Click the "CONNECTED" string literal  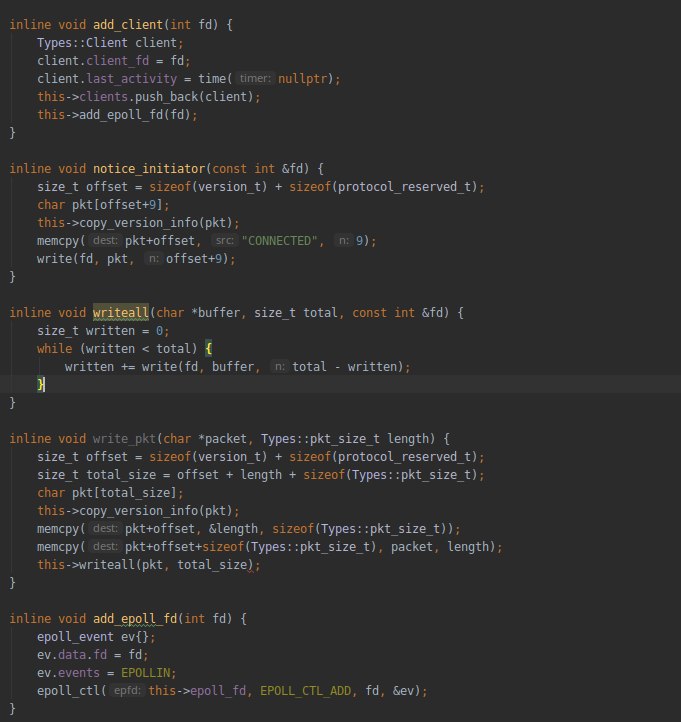coord(279,241)
